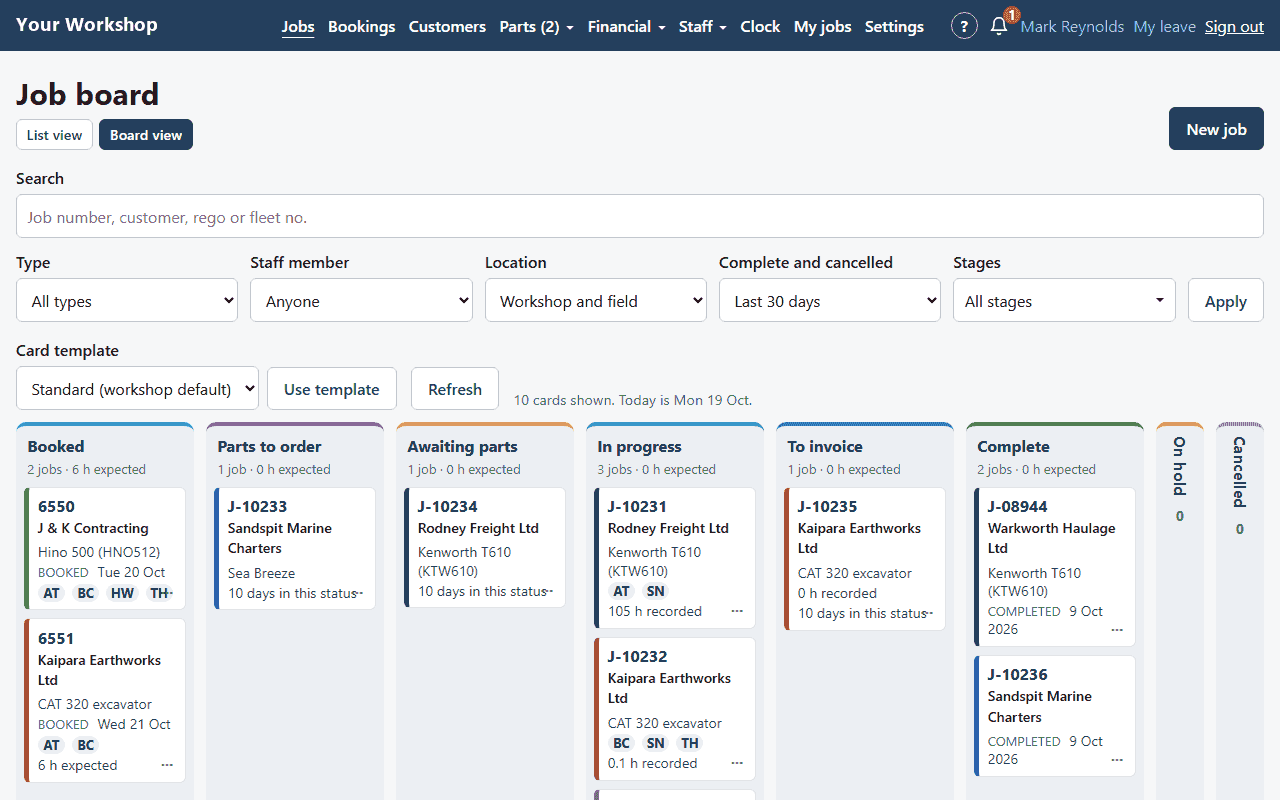Click the Awaiting parts column header
This screenshot has height=800, width=1280.
[463, 446]
